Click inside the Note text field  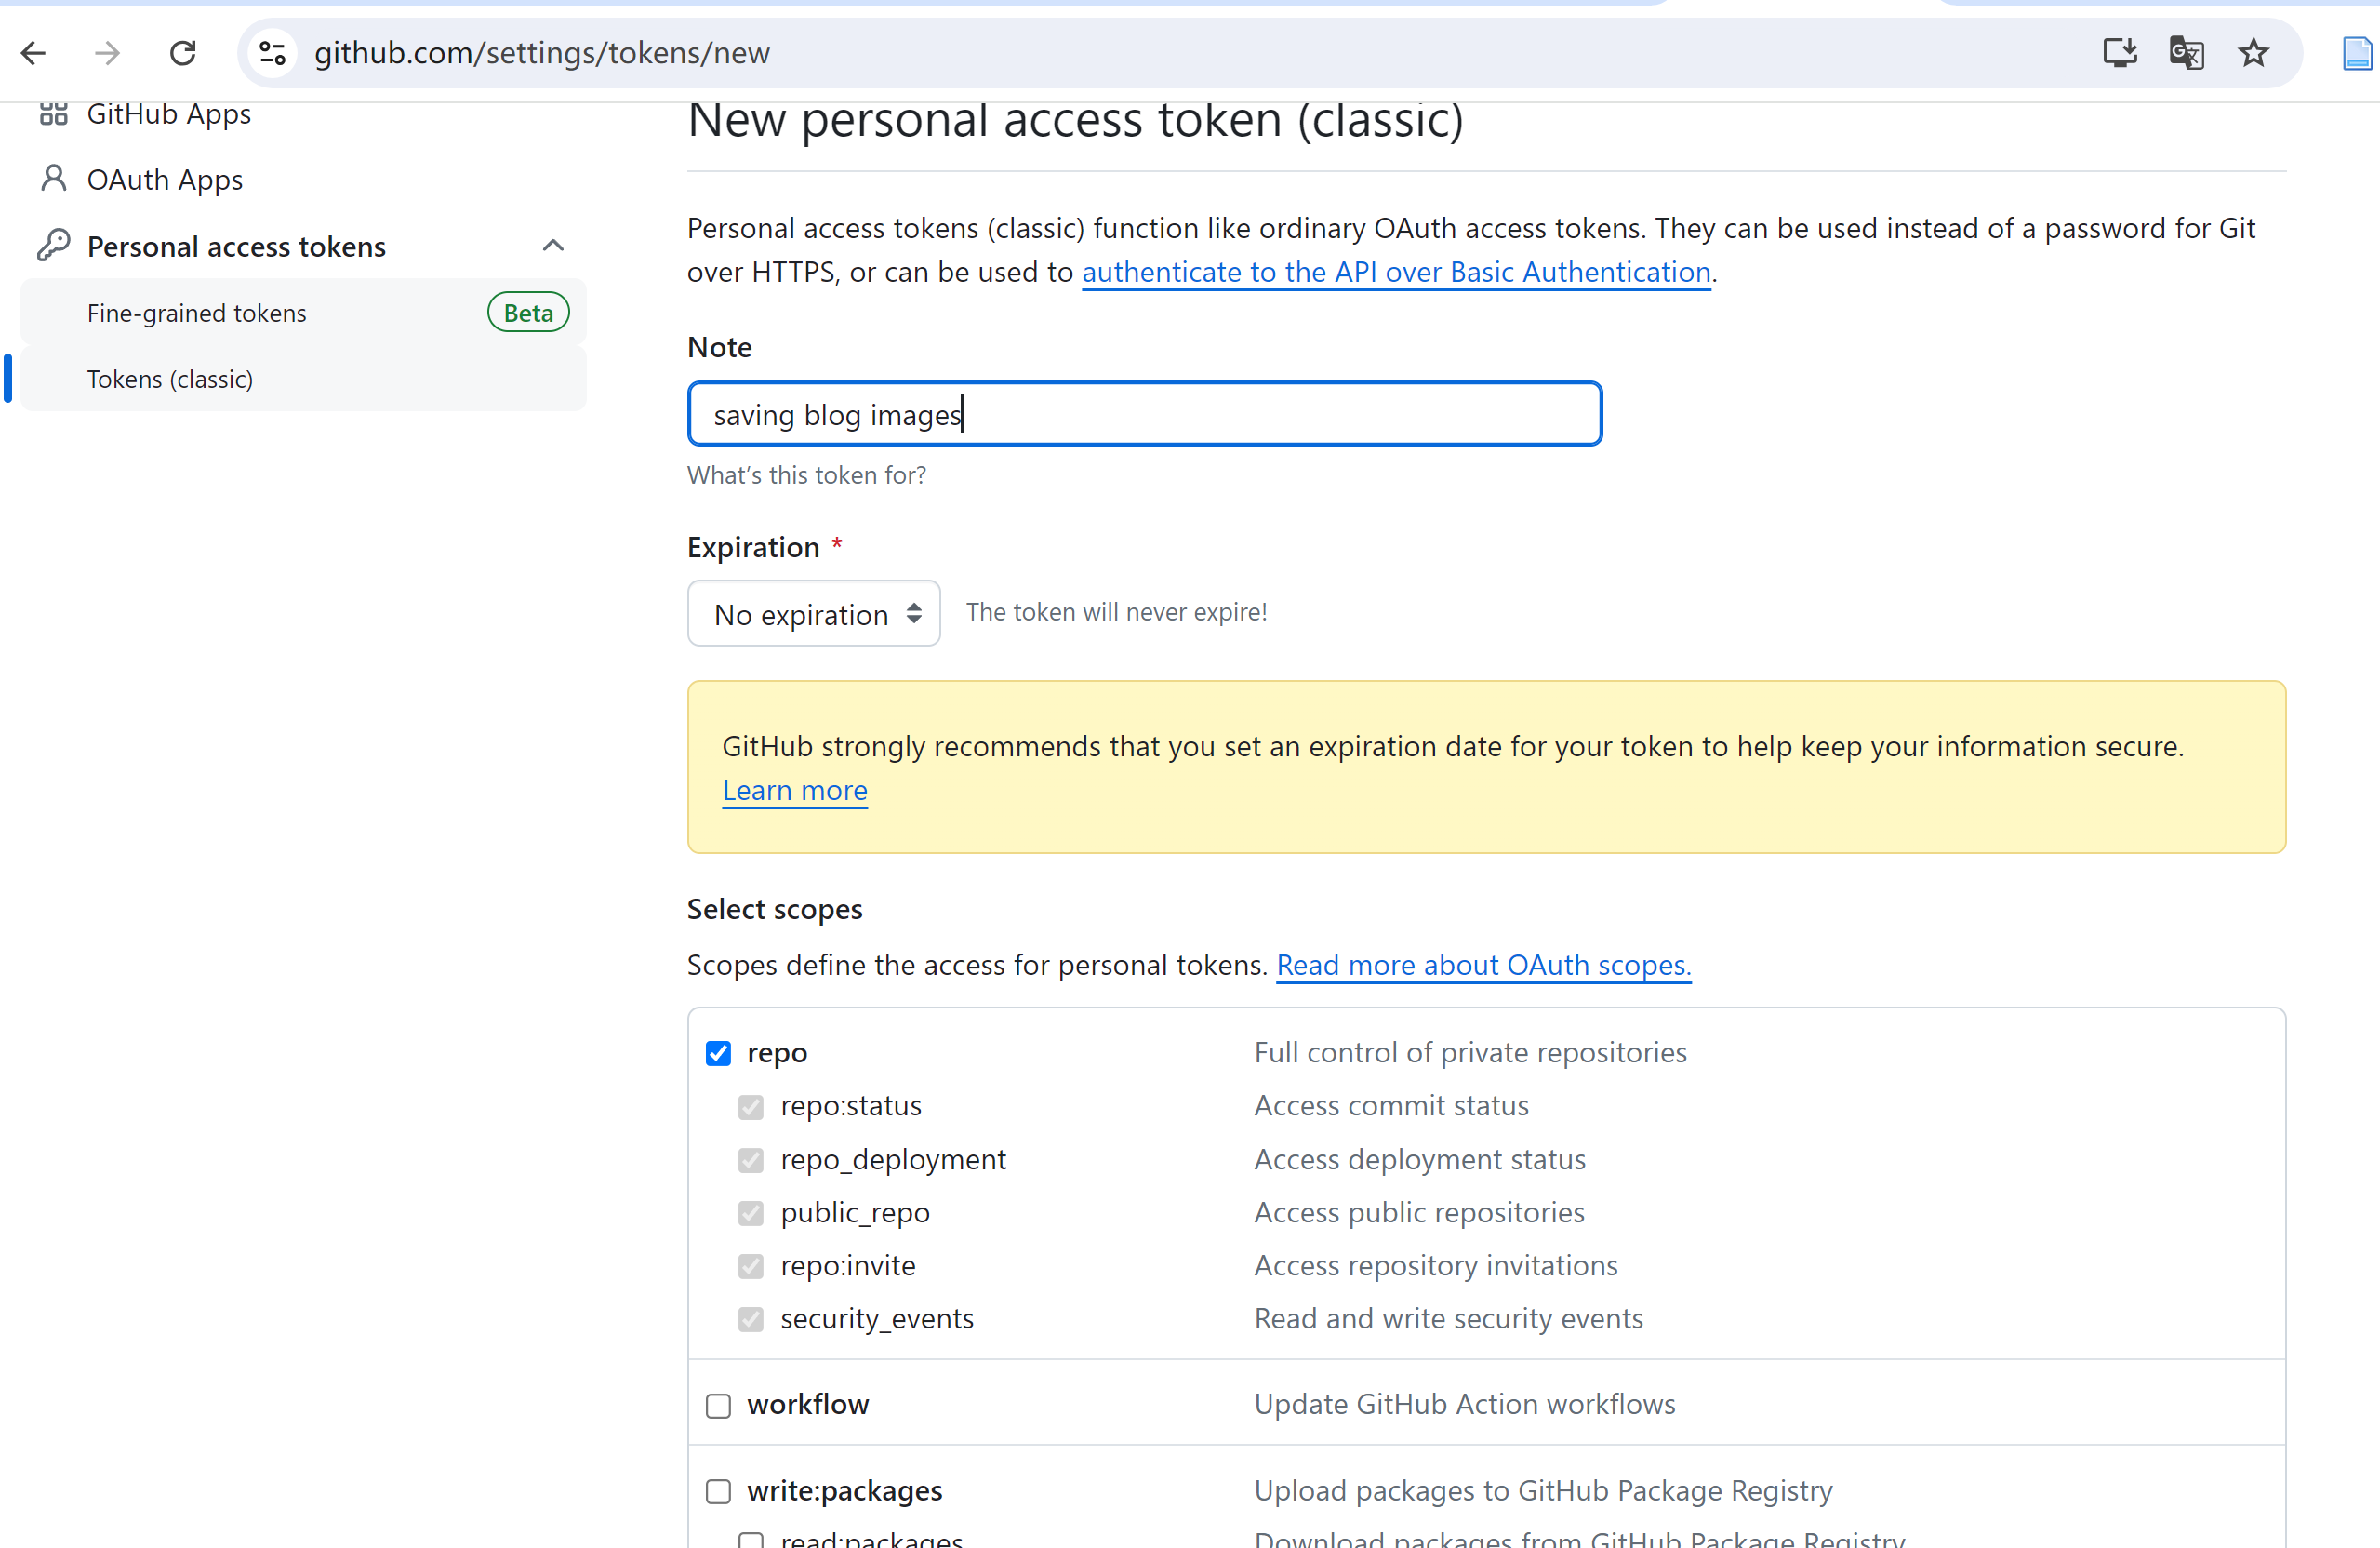pos(1144,413)
